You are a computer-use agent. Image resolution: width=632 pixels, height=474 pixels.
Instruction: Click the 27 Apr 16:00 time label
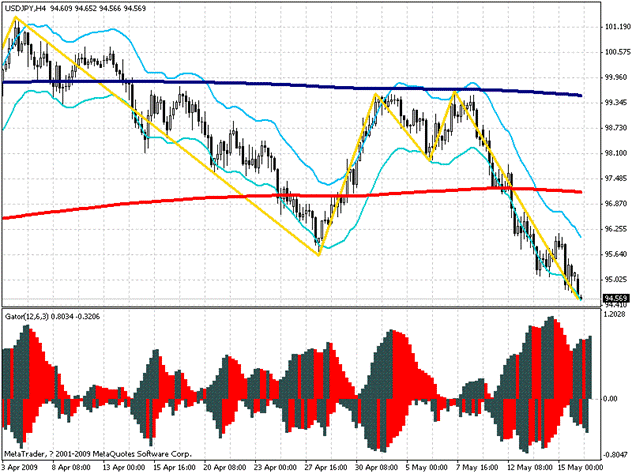pos(326,467)
